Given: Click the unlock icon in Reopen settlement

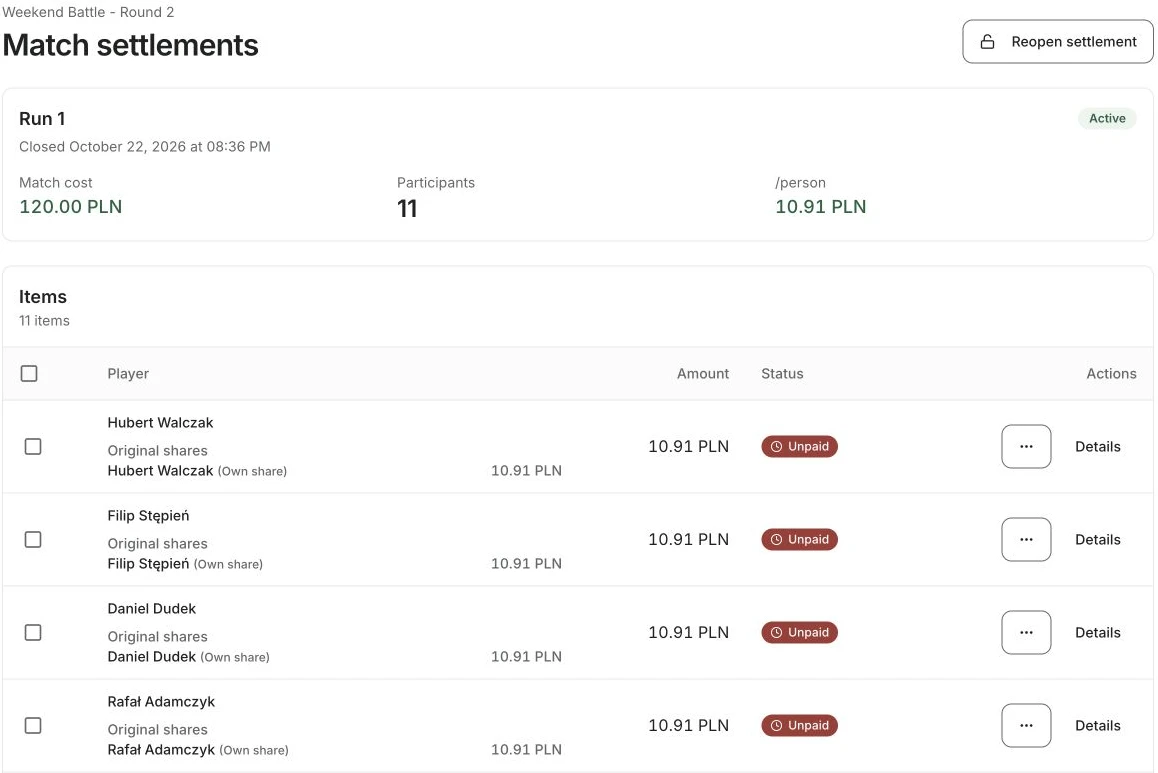Looking at the screenshot, I should click(x=987, y=42).
